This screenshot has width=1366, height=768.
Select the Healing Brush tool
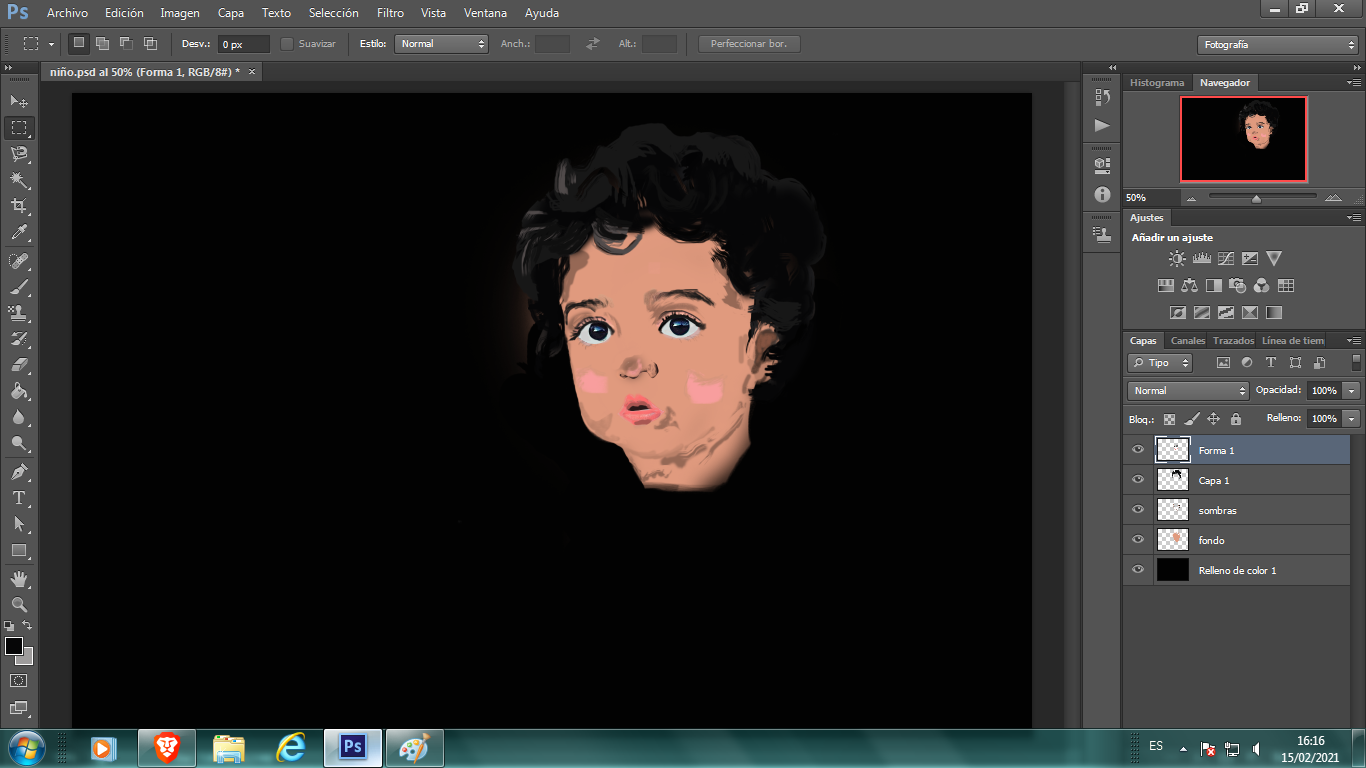[x=19, y=261]
